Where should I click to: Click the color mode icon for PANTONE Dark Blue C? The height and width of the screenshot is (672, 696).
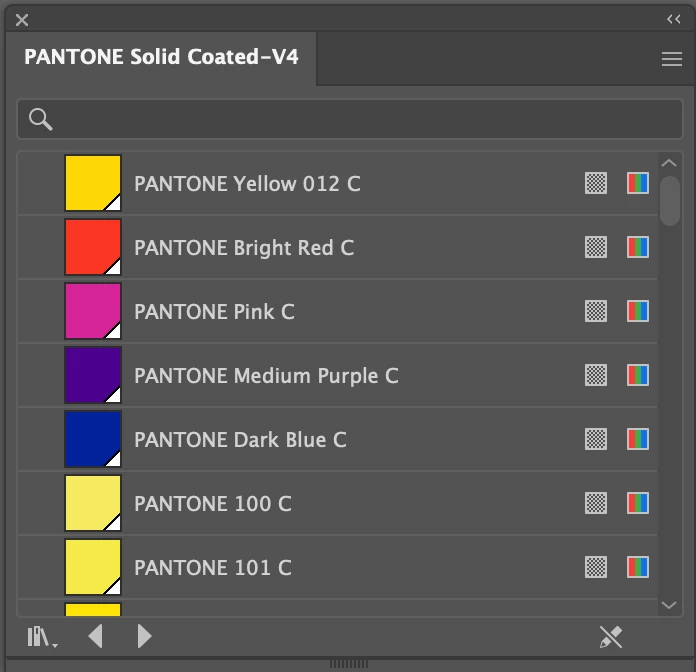[x=638, y=440]
